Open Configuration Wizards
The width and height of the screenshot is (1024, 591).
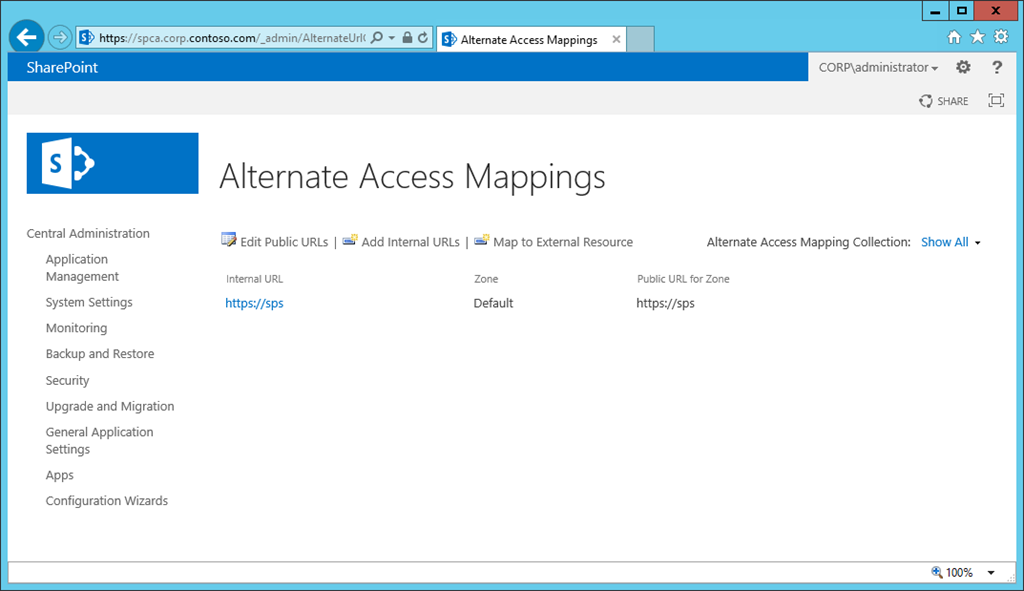[106, 501]
